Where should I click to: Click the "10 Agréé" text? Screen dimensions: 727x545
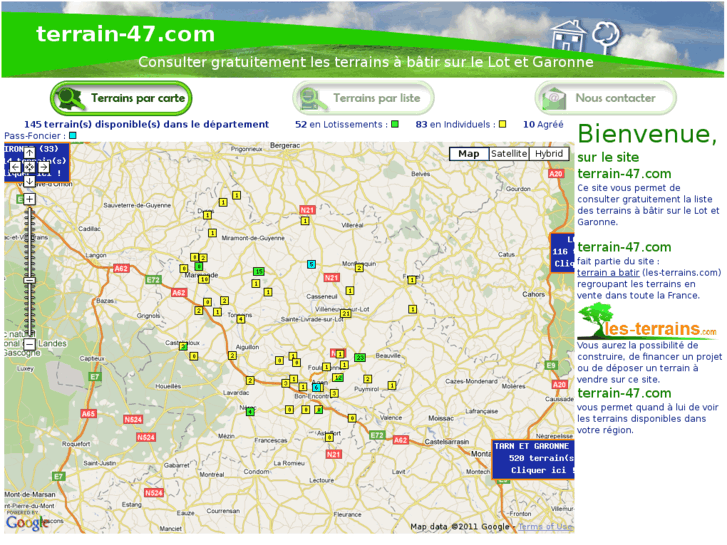543,124
